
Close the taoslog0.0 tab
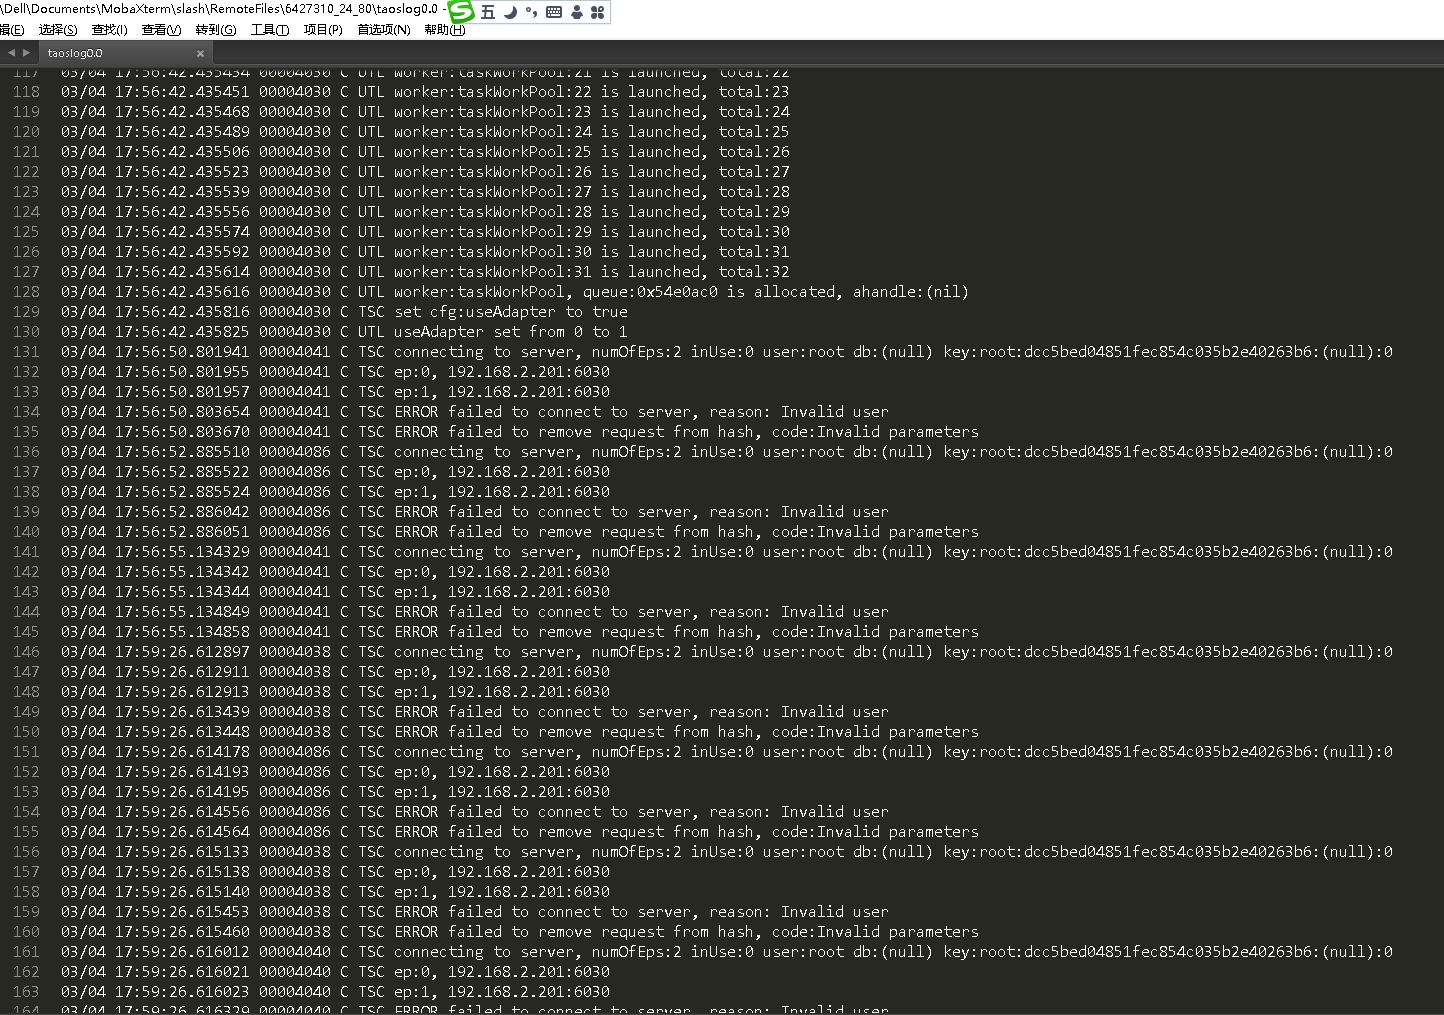coord(200,54)
